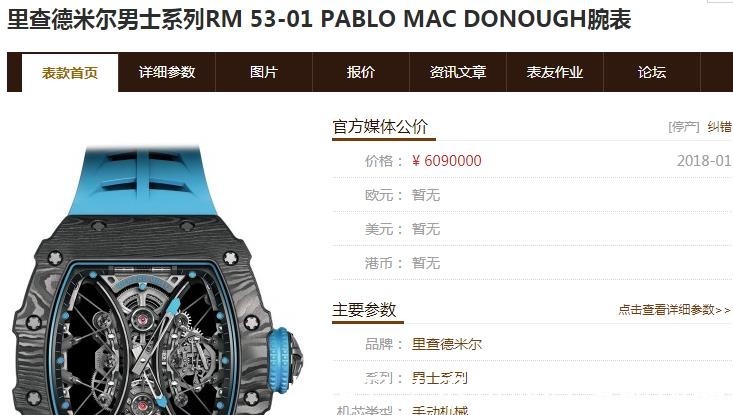733x415 pixels.
Task: Open the 表款首页 tab
Action: click(x=70, y=73)
